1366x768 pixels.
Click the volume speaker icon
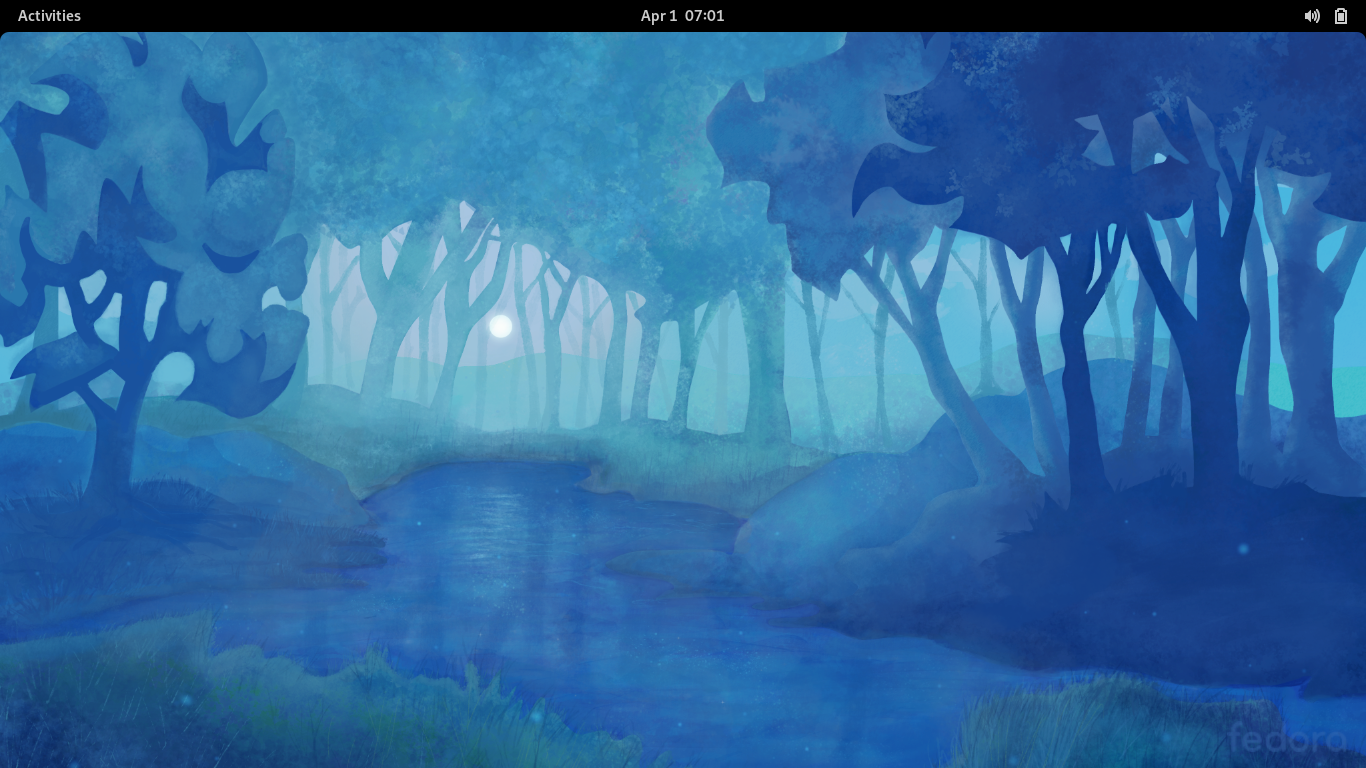coord(1311,16)
